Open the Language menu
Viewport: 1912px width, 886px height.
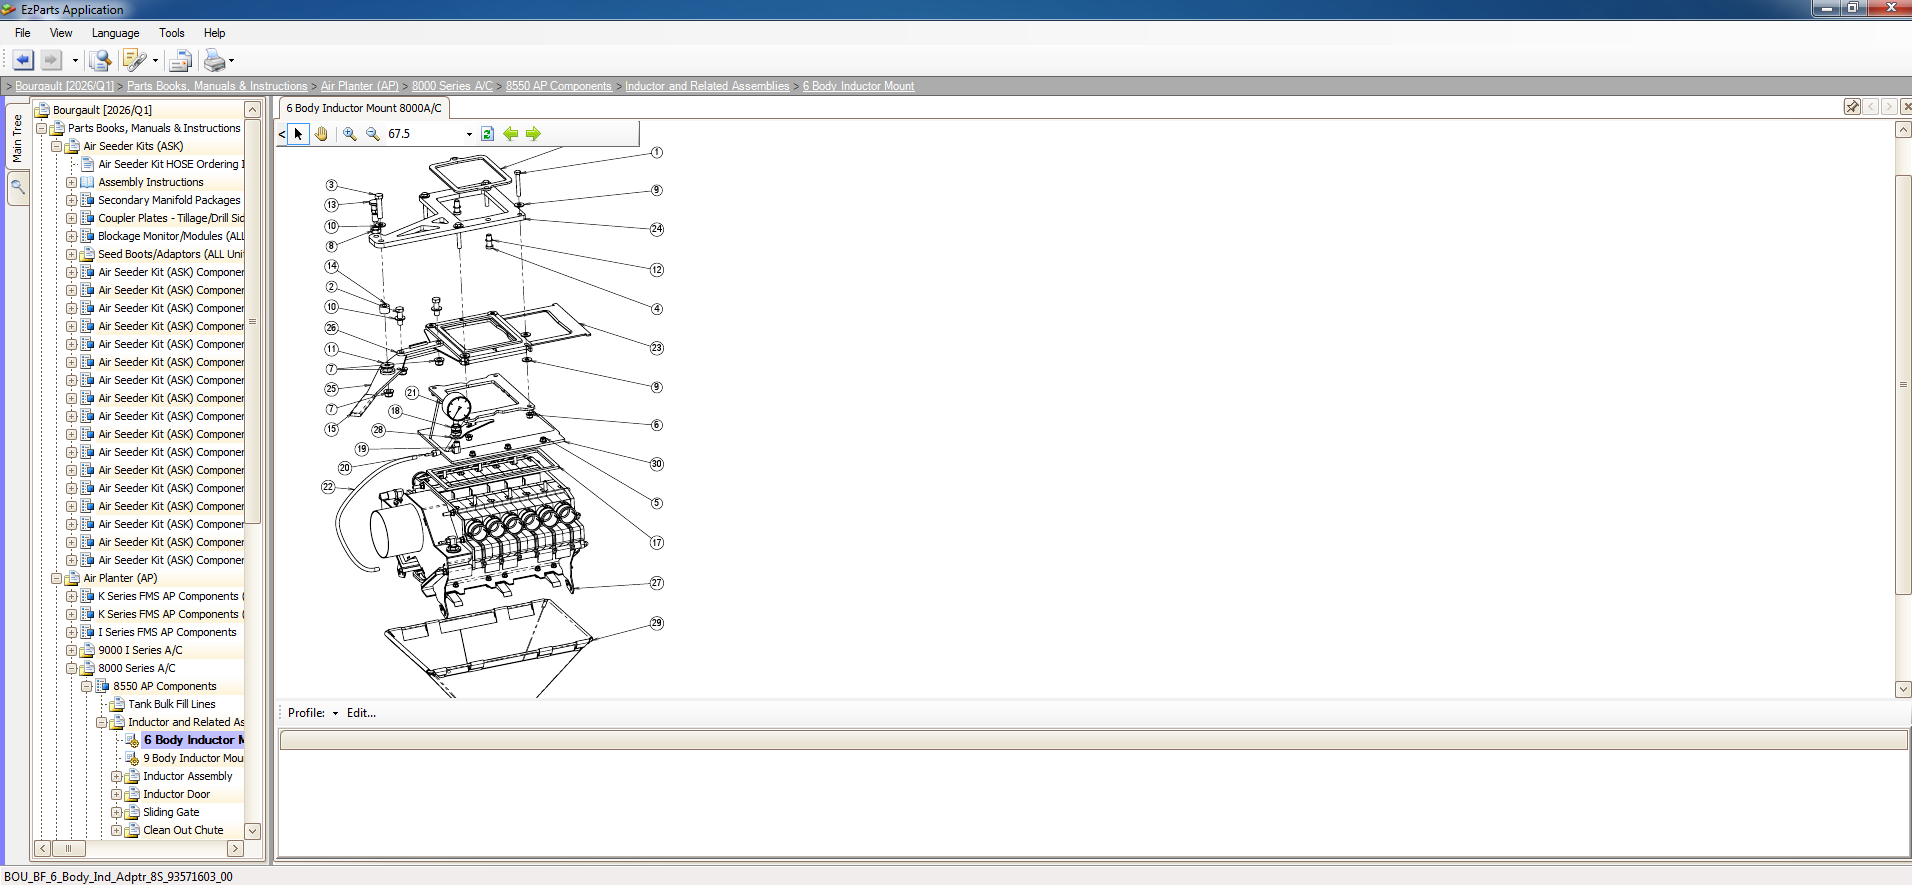click(x=115, y=33)
